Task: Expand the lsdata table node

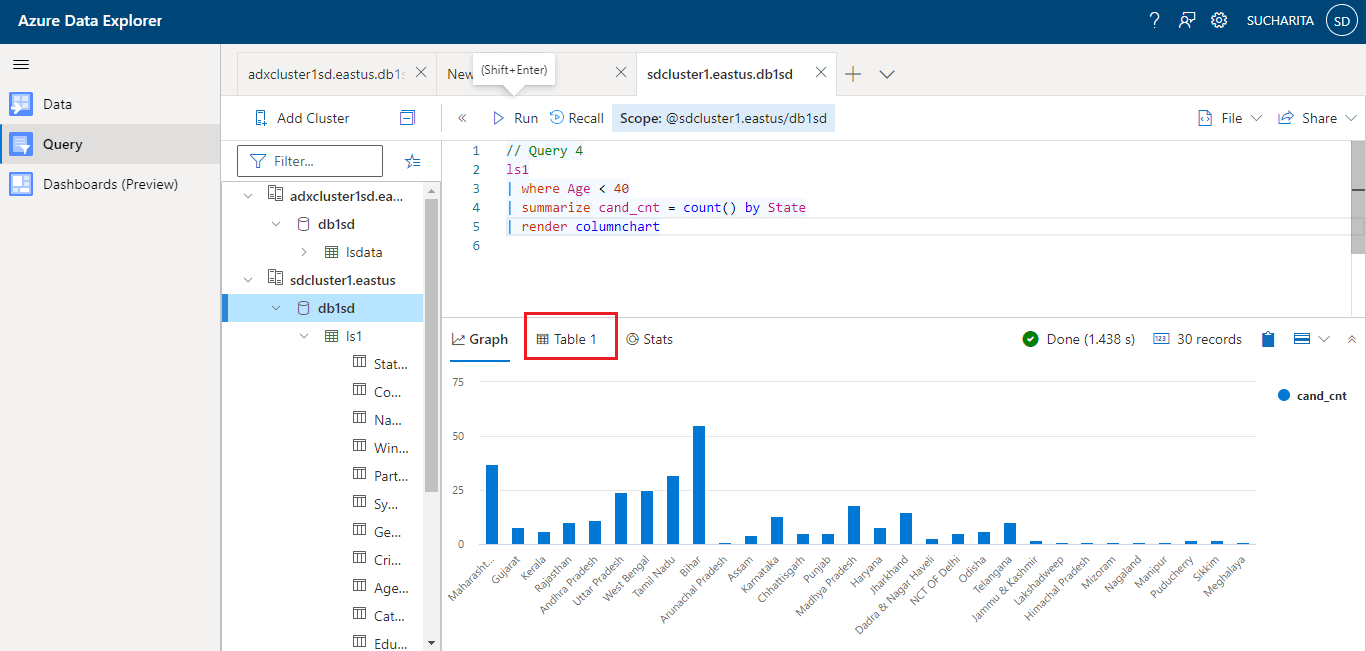Action: (304, 252)
